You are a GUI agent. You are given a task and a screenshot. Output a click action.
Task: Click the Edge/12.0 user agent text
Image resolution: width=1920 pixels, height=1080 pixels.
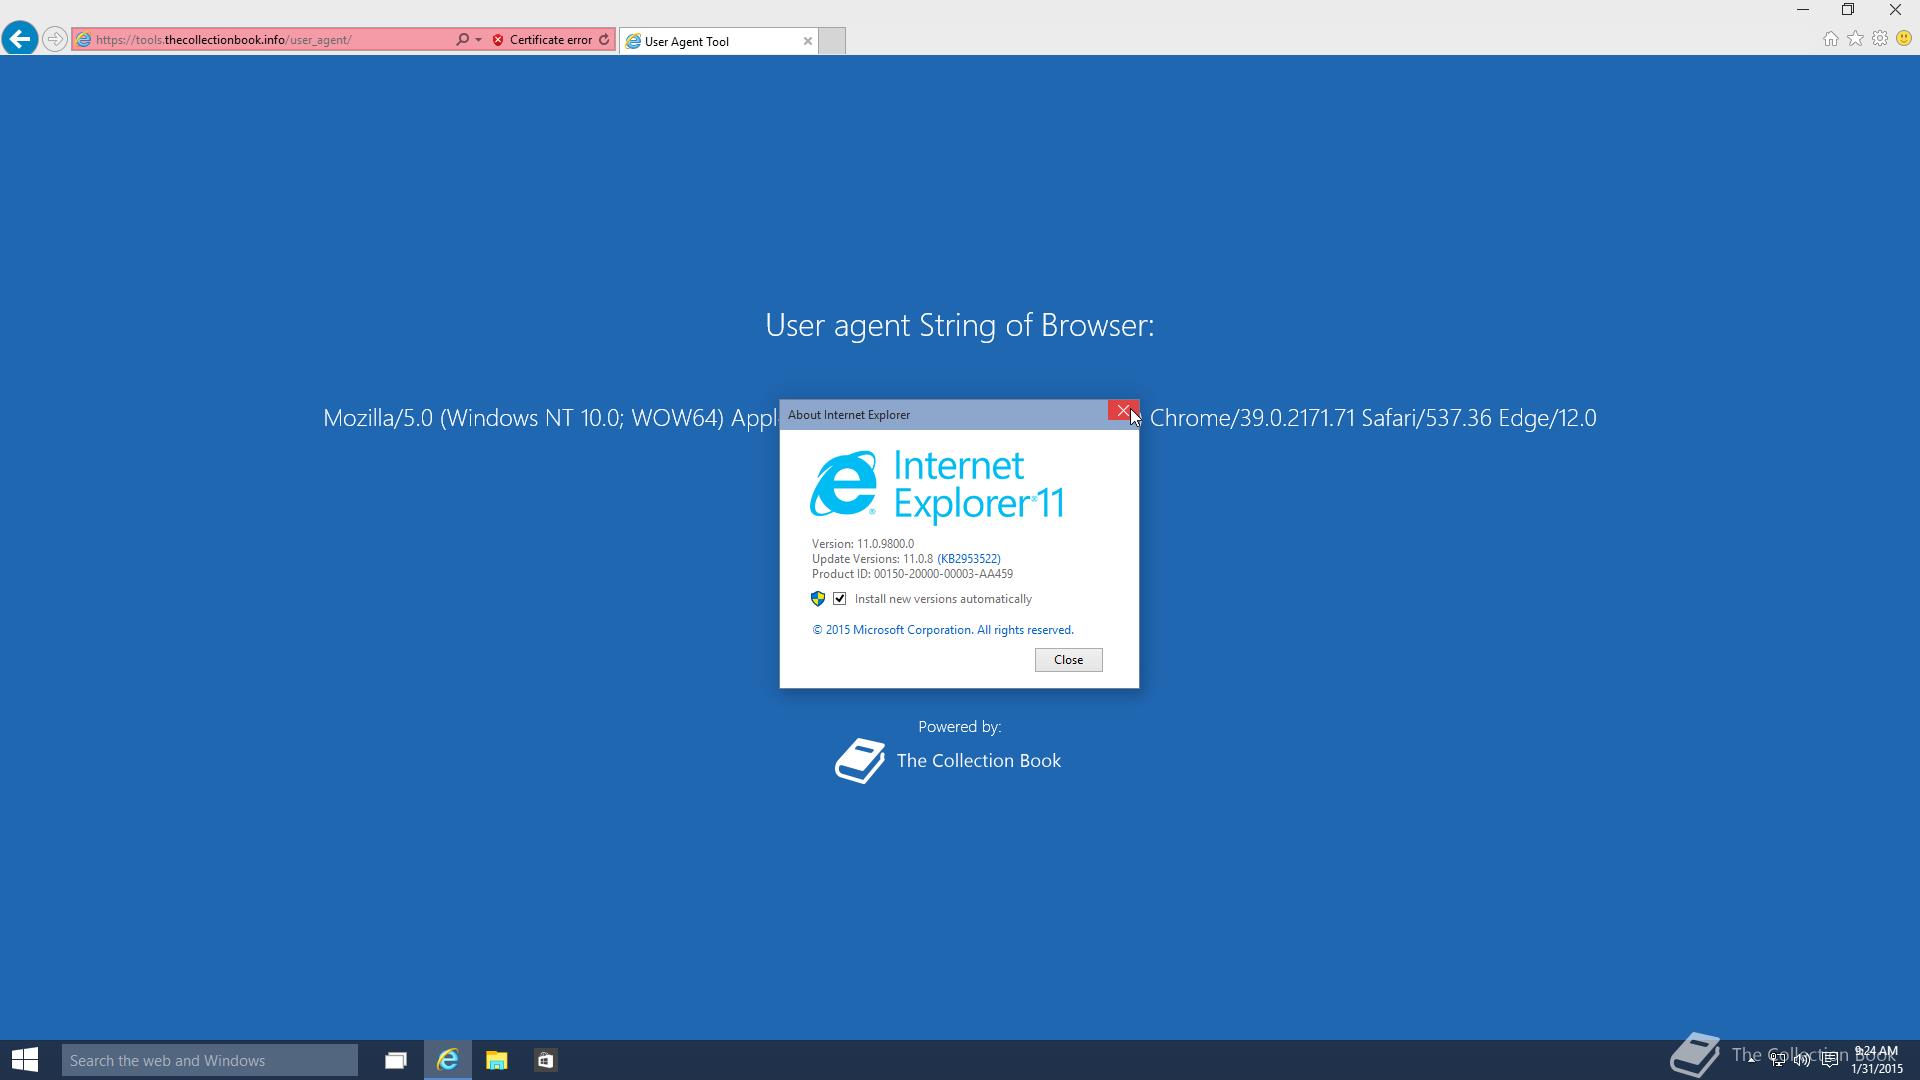[x=1547, y=418]
